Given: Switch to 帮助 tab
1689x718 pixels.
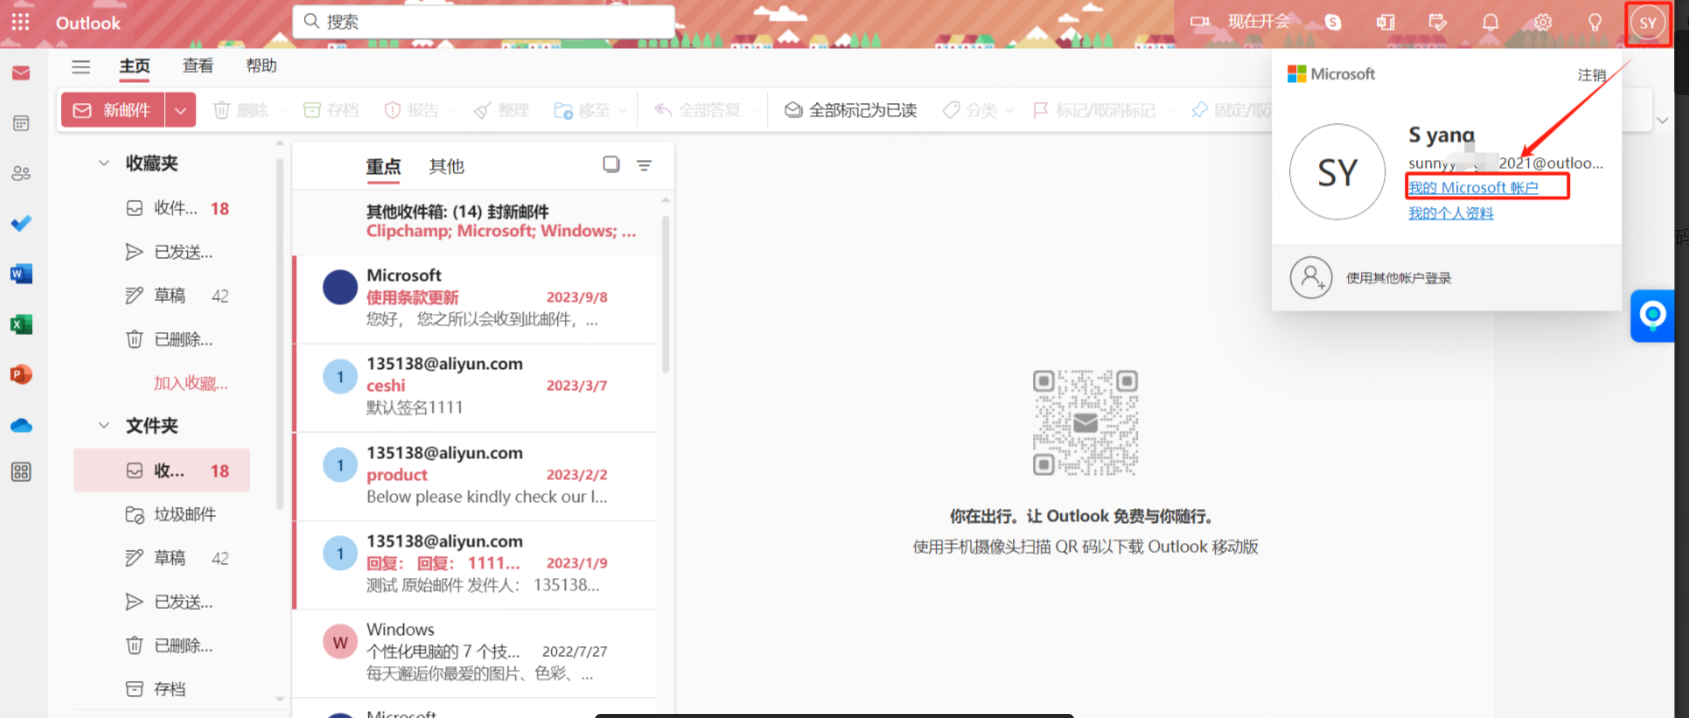Looking at the screenshot, I should click(261, 66).
